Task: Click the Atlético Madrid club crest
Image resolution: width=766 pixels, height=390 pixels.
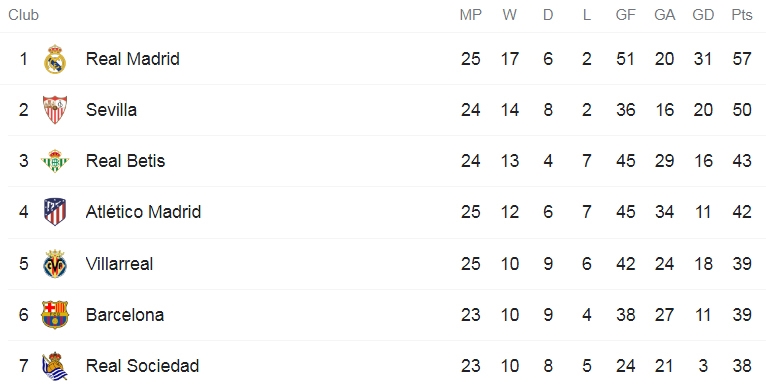Action: click(x=55, y=212)
